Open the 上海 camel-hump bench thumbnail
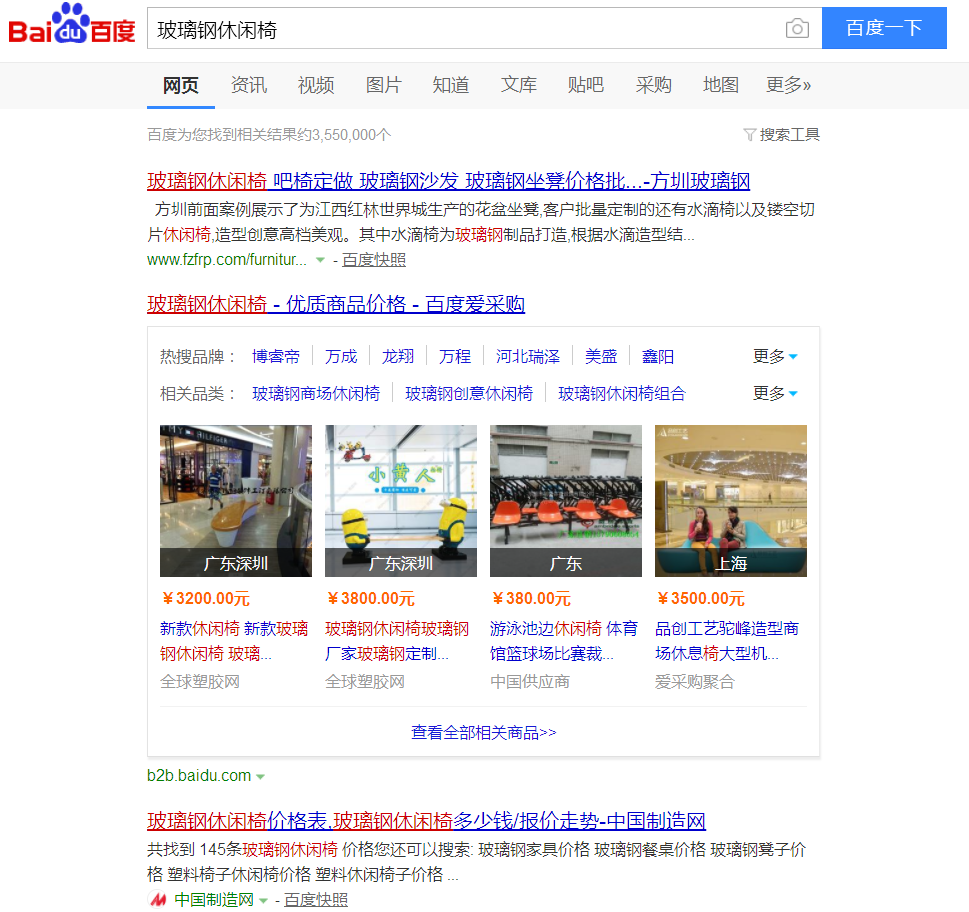 coord(731,501)
